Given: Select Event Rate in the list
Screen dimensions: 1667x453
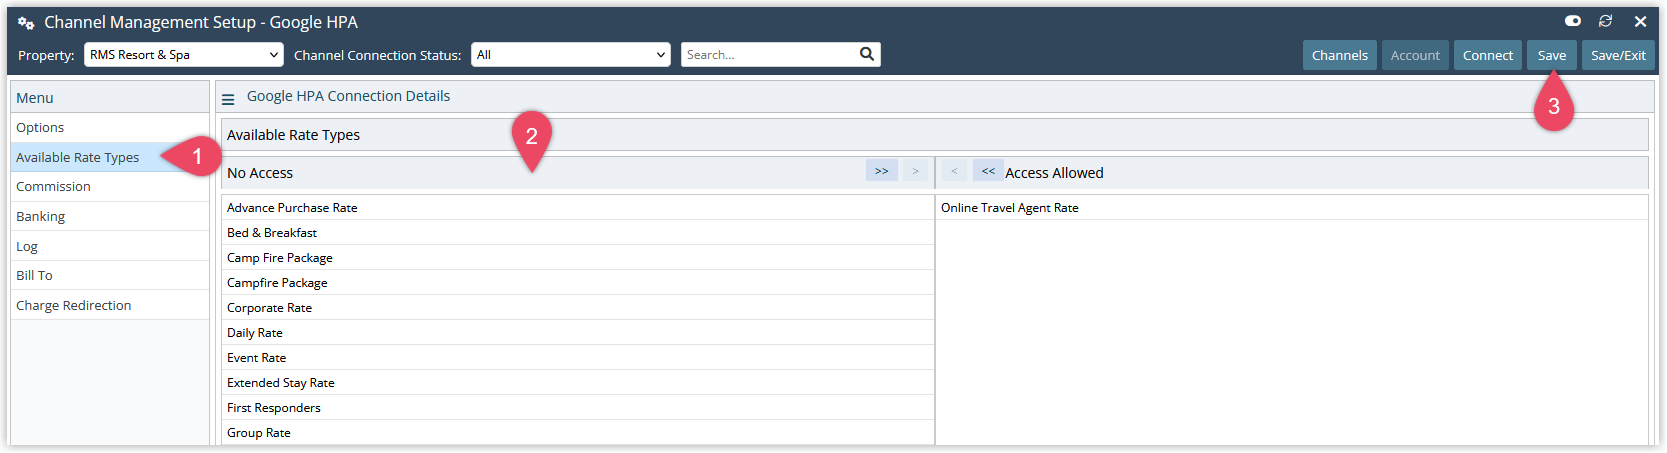Looking at the screenshot, I should 578,358.
